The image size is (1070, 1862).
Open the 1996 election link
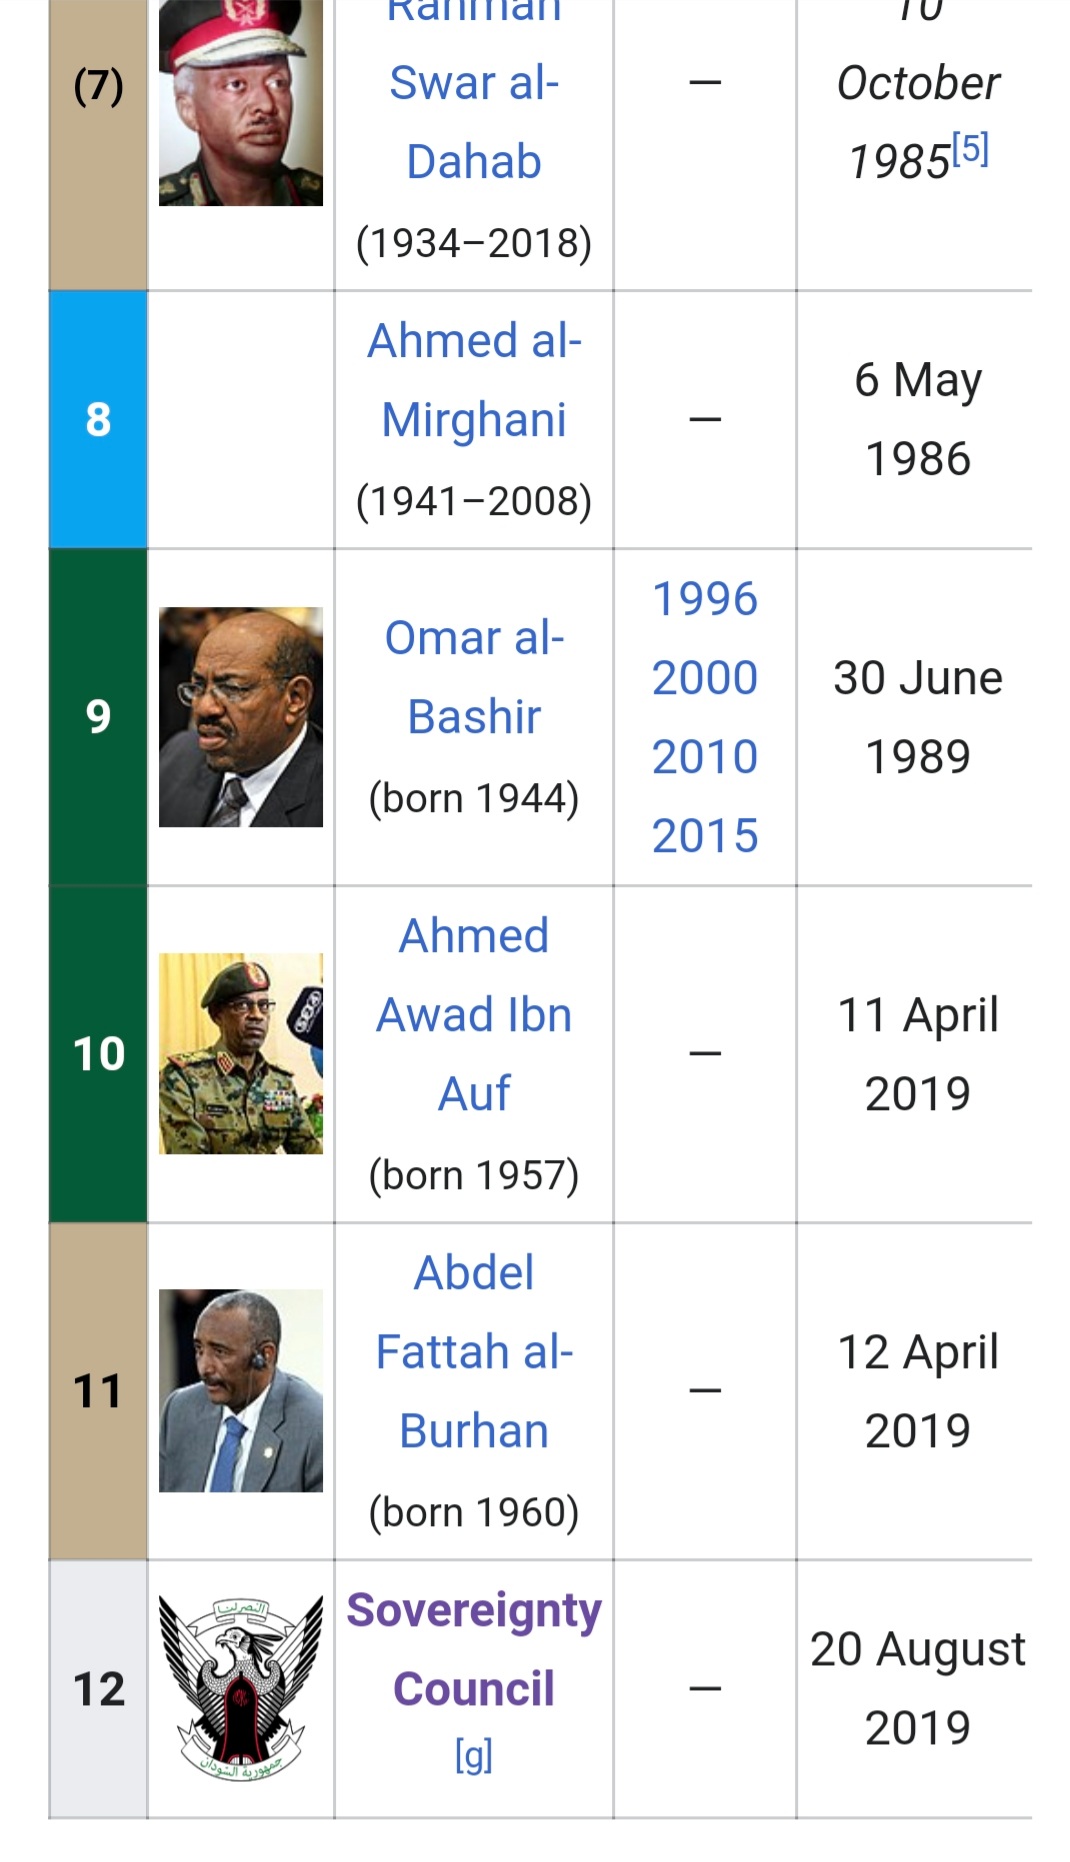705,599
